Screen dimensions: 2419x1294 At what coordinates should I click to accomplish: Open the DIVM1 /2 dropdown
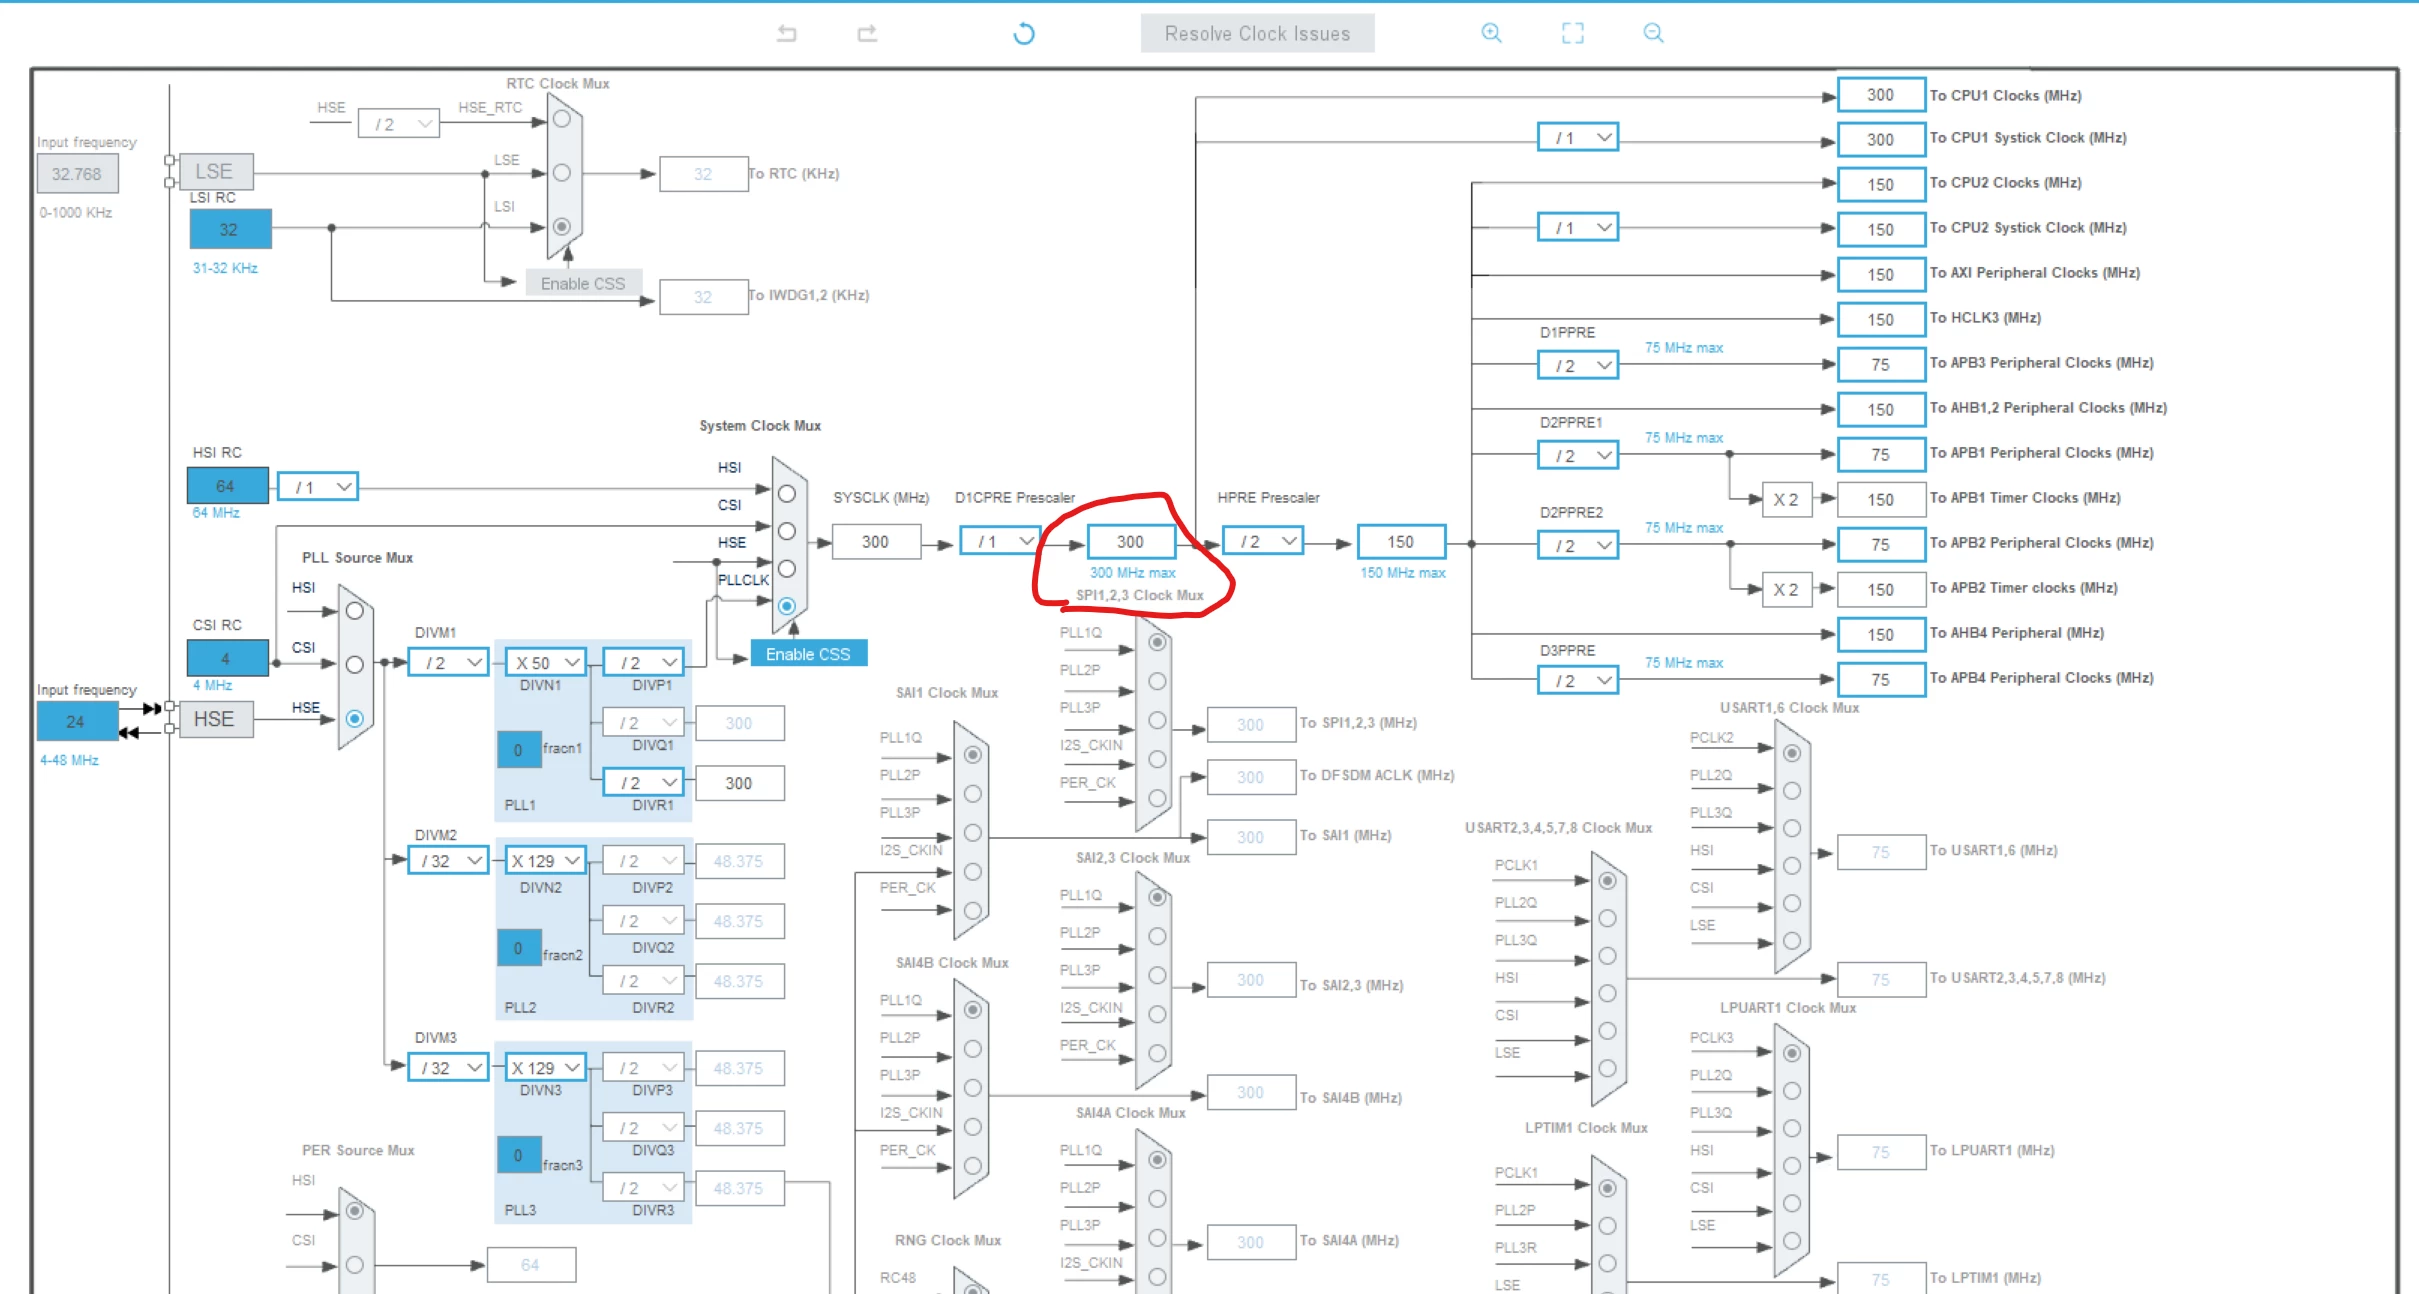448,662
